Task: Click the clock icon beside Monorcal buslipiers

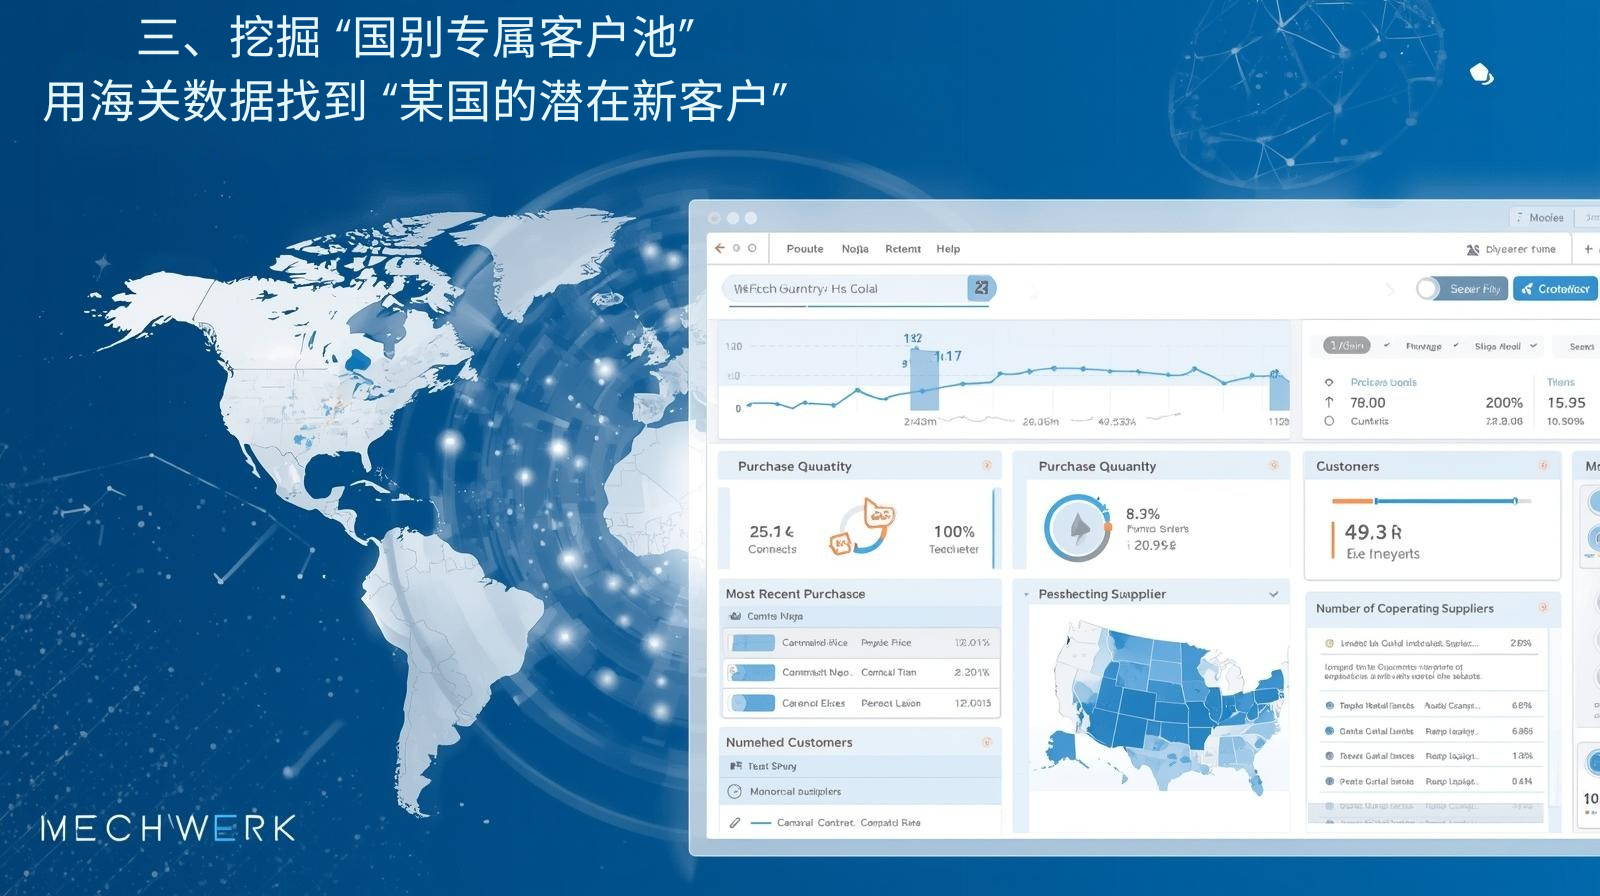Action: pos(735,792)
